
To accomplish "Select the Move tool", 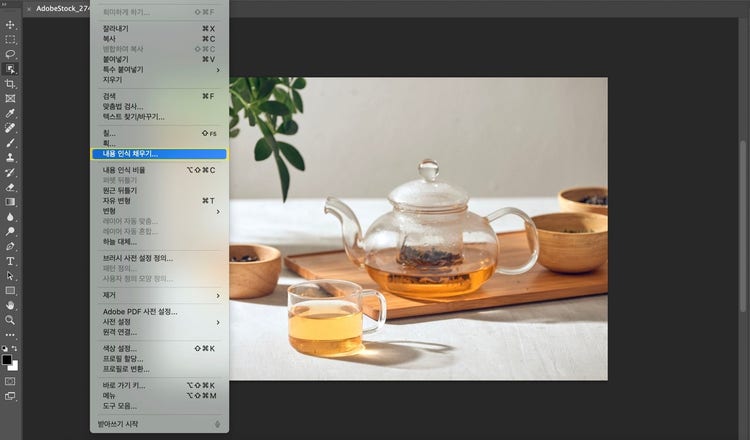I will coord(10,24).
